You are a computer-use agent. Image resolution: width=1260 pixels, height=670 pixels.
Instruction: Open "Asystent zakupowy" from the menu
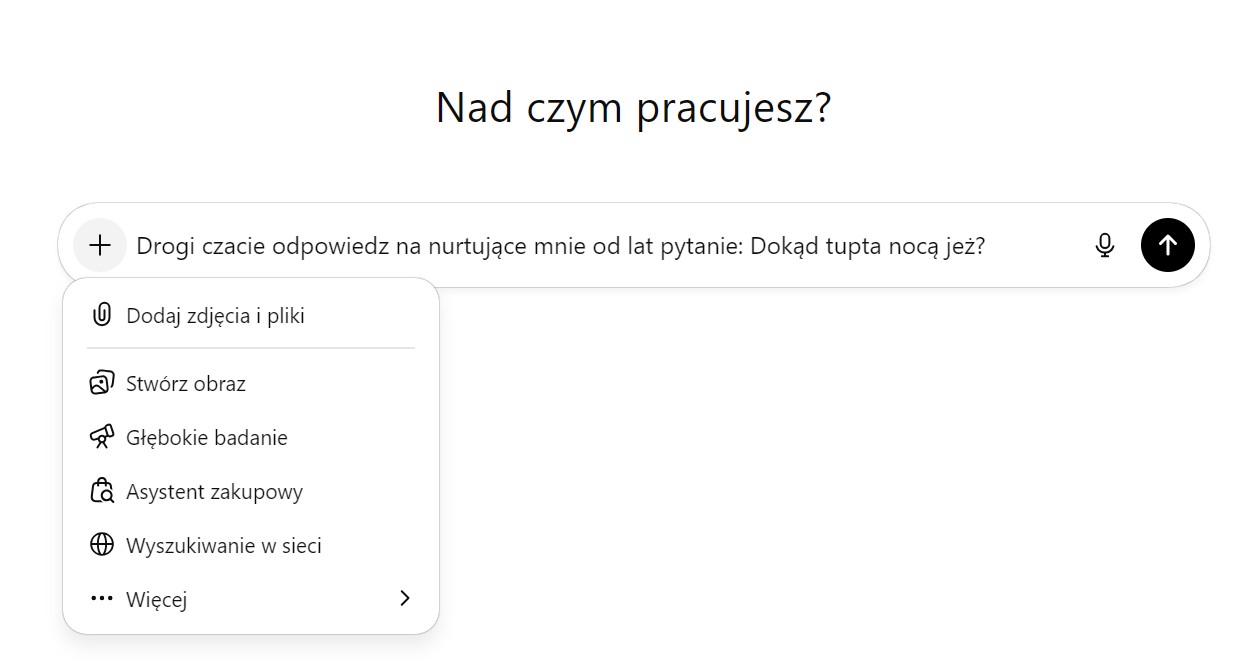coord(214,492)
